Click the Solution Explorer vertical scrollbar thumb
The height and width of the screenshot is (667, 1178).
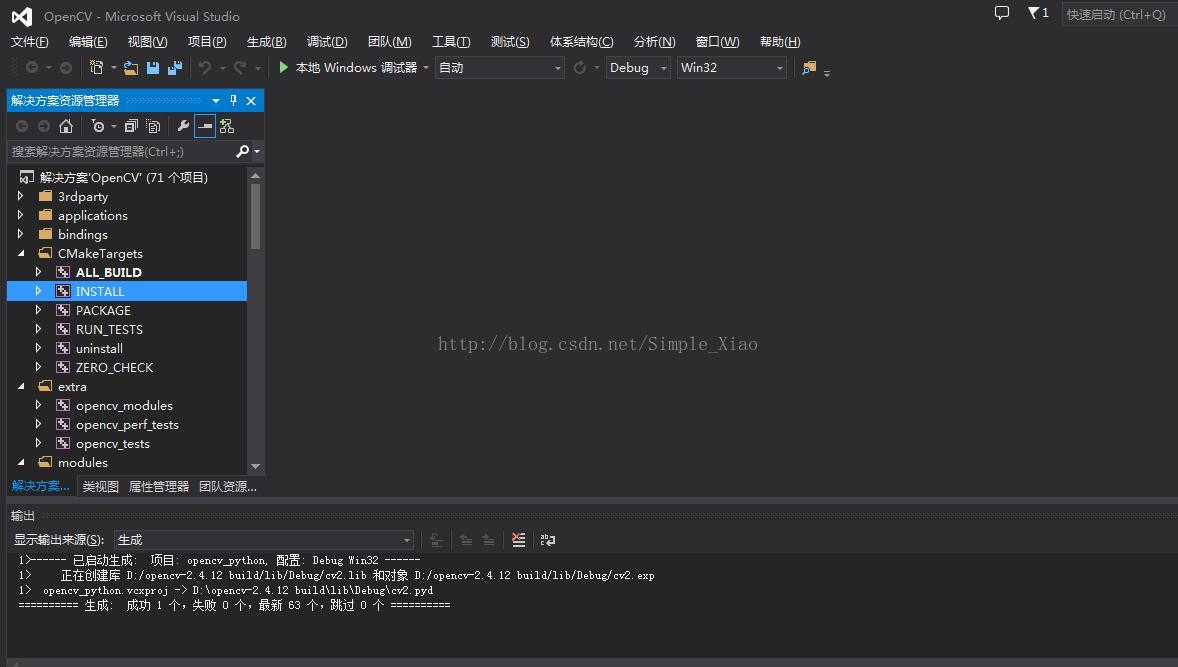255,216
